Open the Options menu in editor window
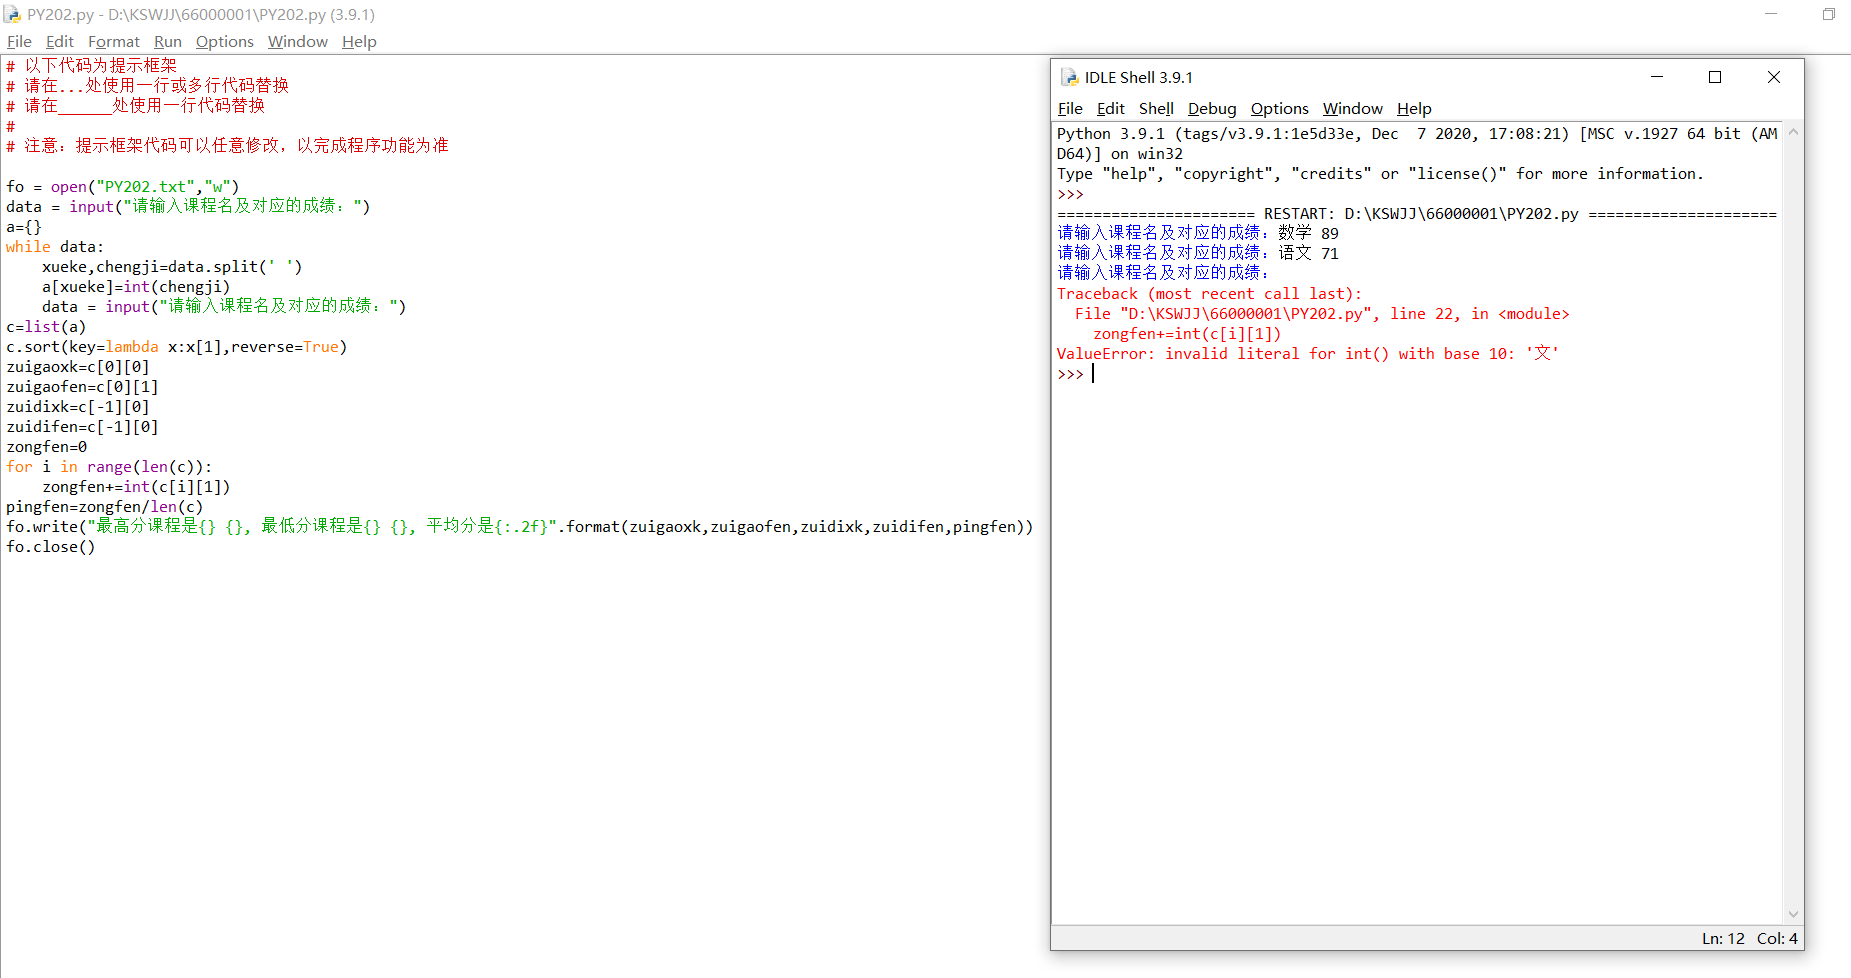The height and width of the screenshot is (978, 1851). click(x=225, y=41)
